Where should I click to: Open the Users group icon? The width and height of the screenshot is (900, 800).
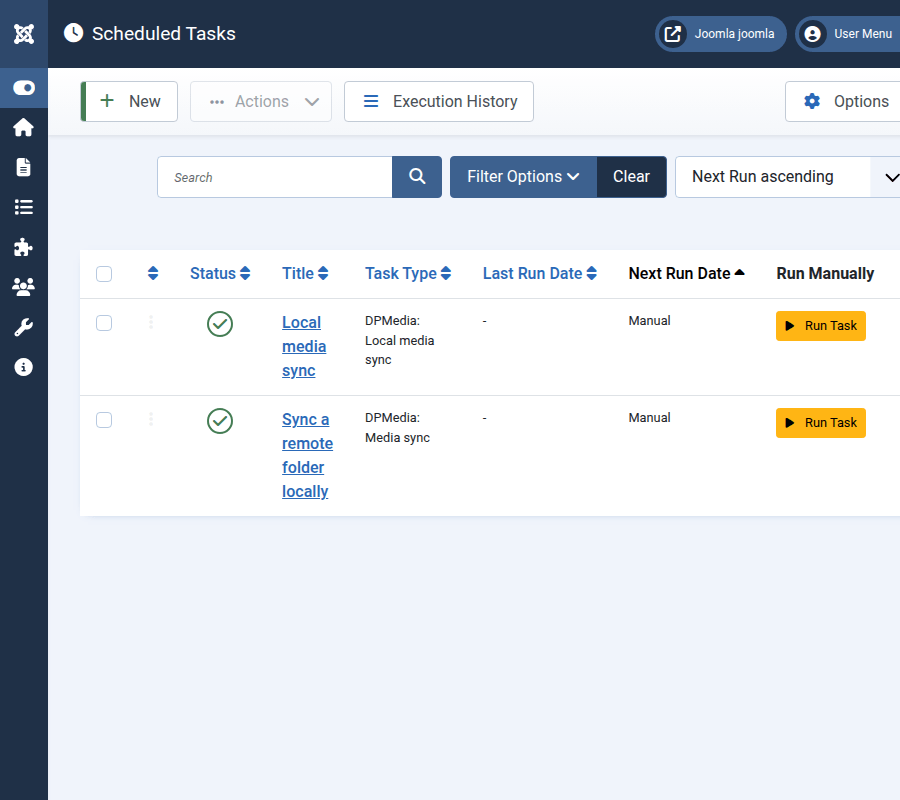24,287
